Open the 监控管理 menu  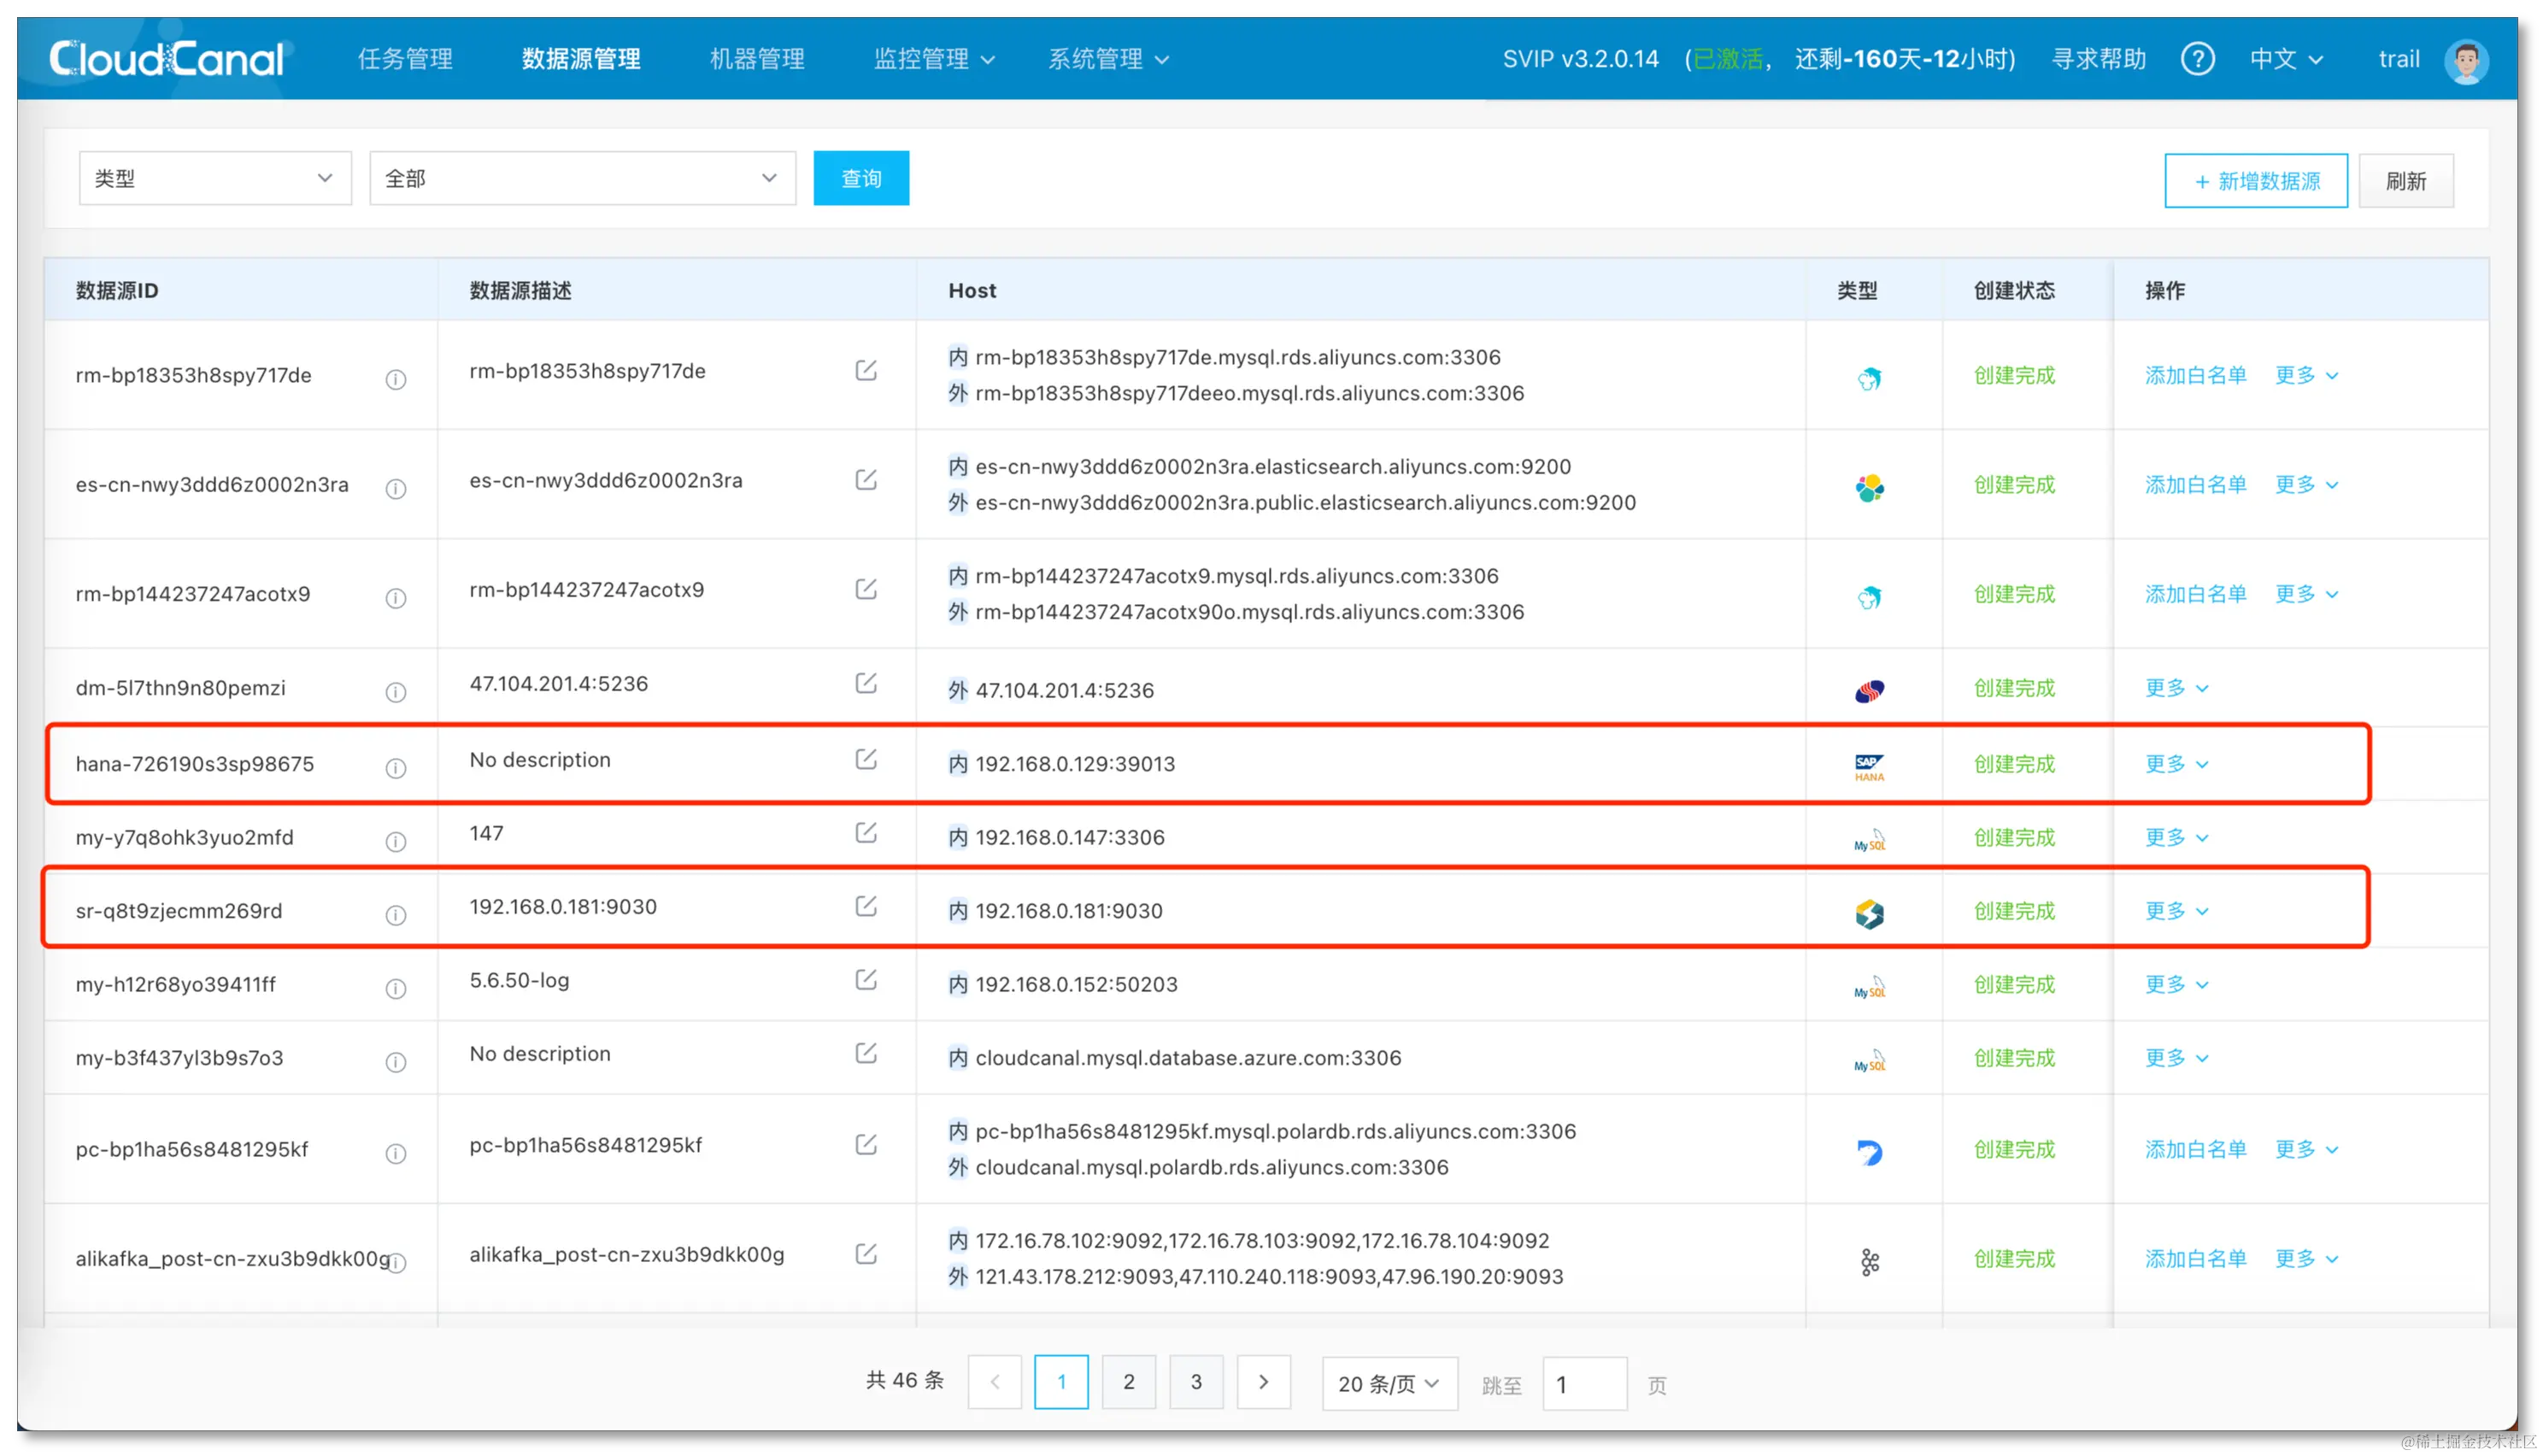933,59
